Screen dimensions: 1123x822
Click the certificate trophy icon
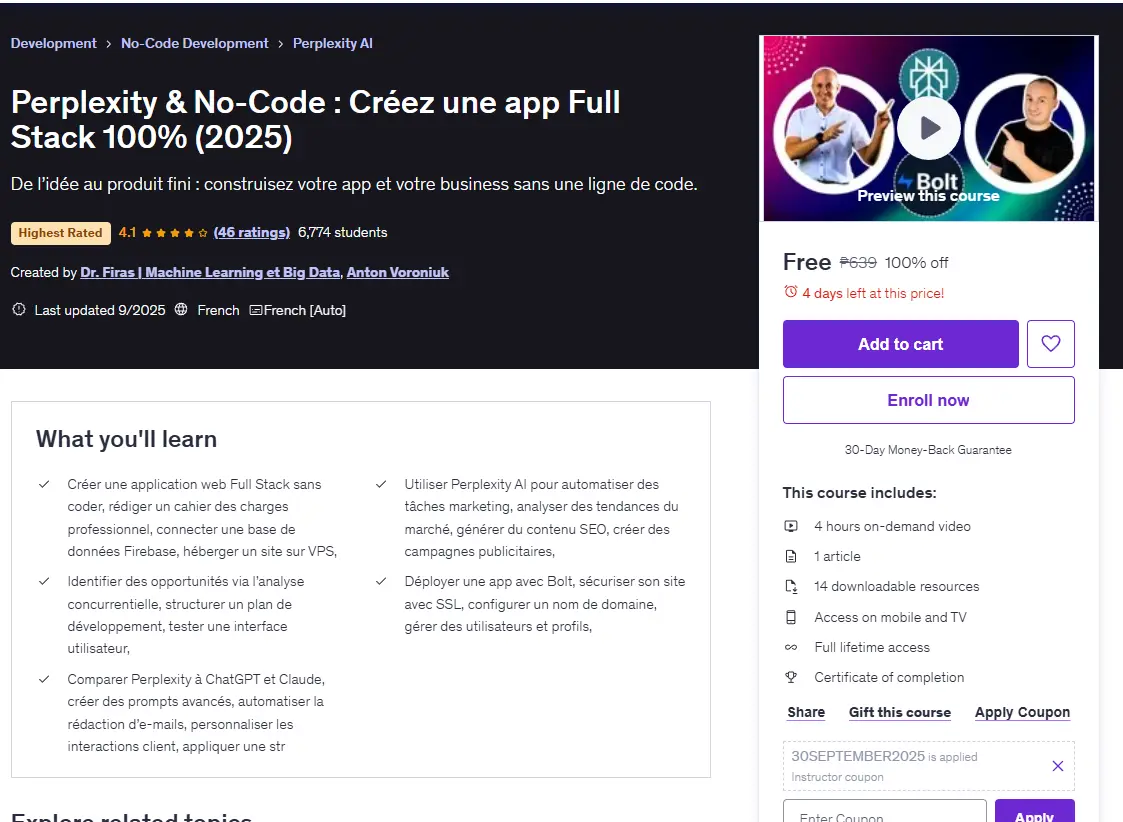[791, 677]
